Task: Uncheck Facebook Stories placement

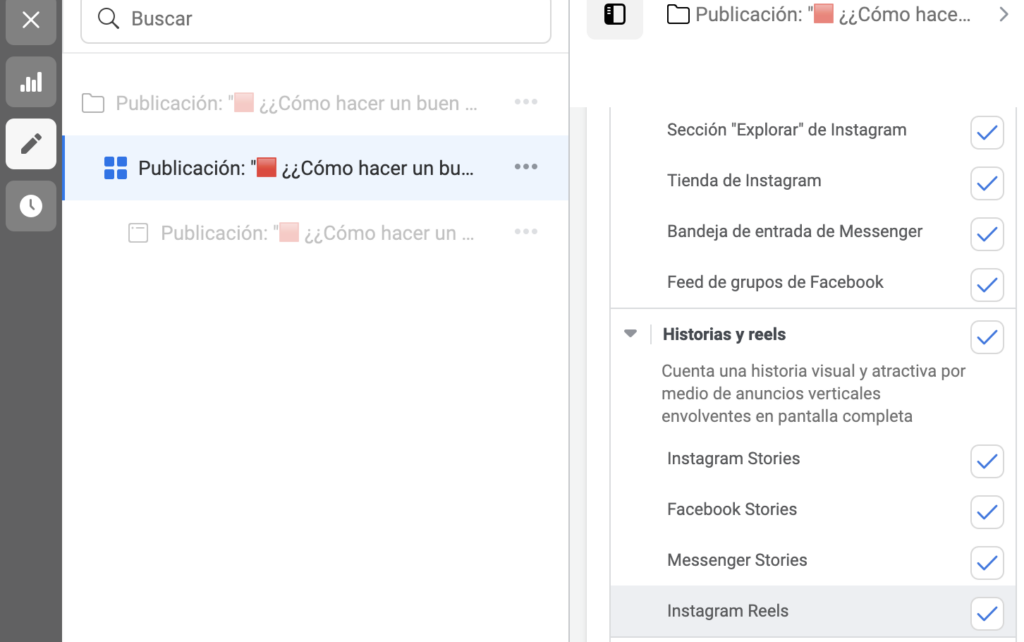Action: 987,512
